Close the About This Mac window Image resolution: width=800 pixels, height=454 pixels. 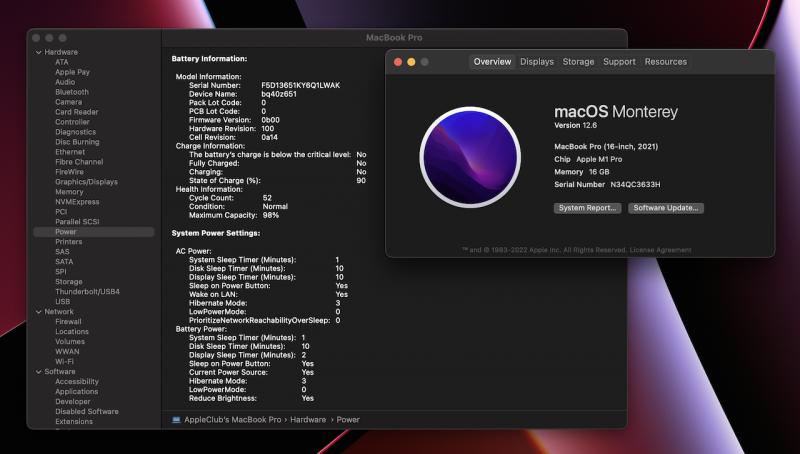pyautogui.click(x=397, y=62)
